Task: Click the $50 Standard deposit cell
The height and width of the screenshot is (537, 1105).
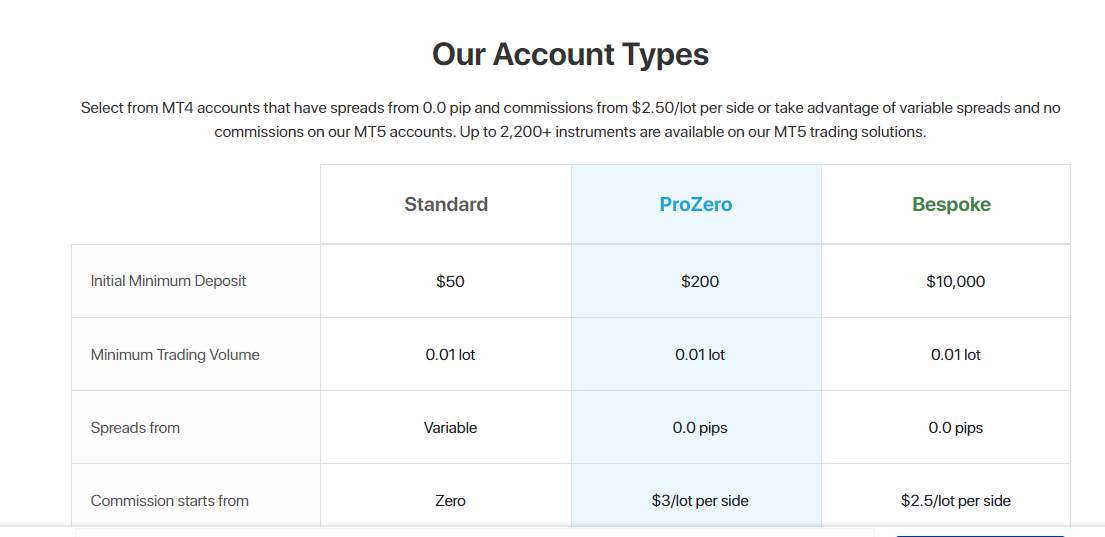Action: pyautogui.click(x=450, y=281)
